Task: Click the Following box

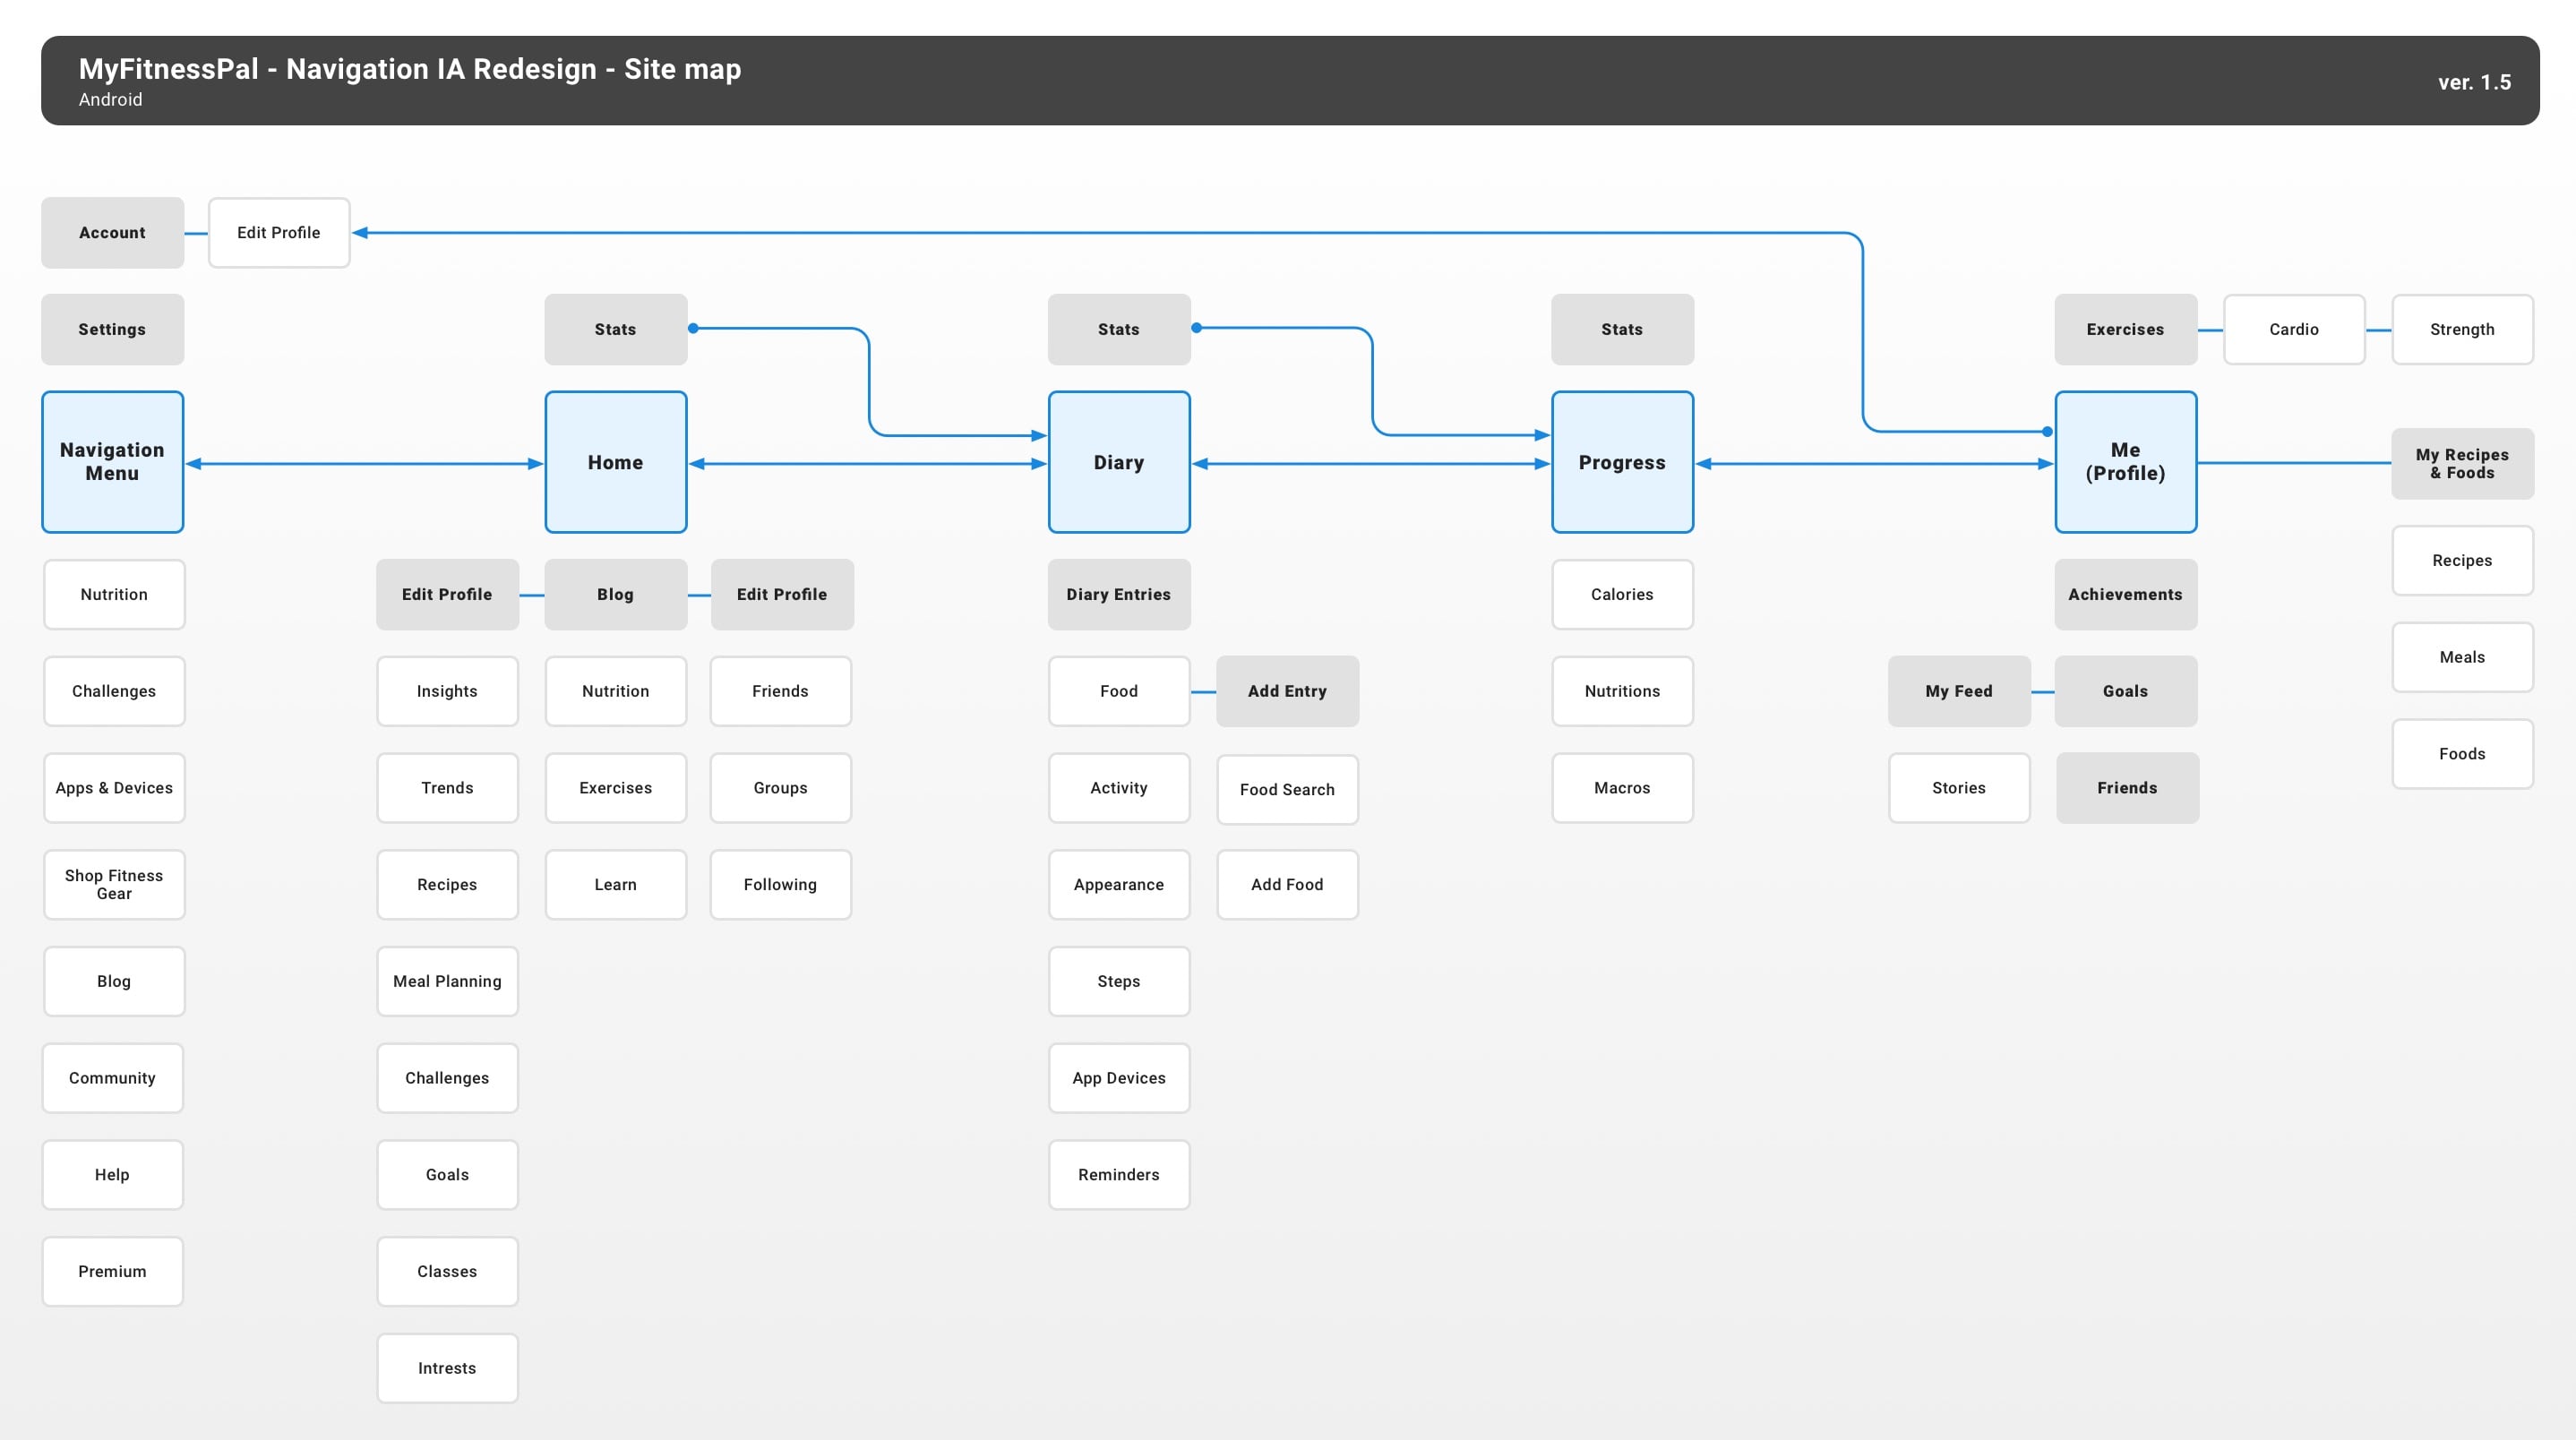Action: click(x=780, y=885)
